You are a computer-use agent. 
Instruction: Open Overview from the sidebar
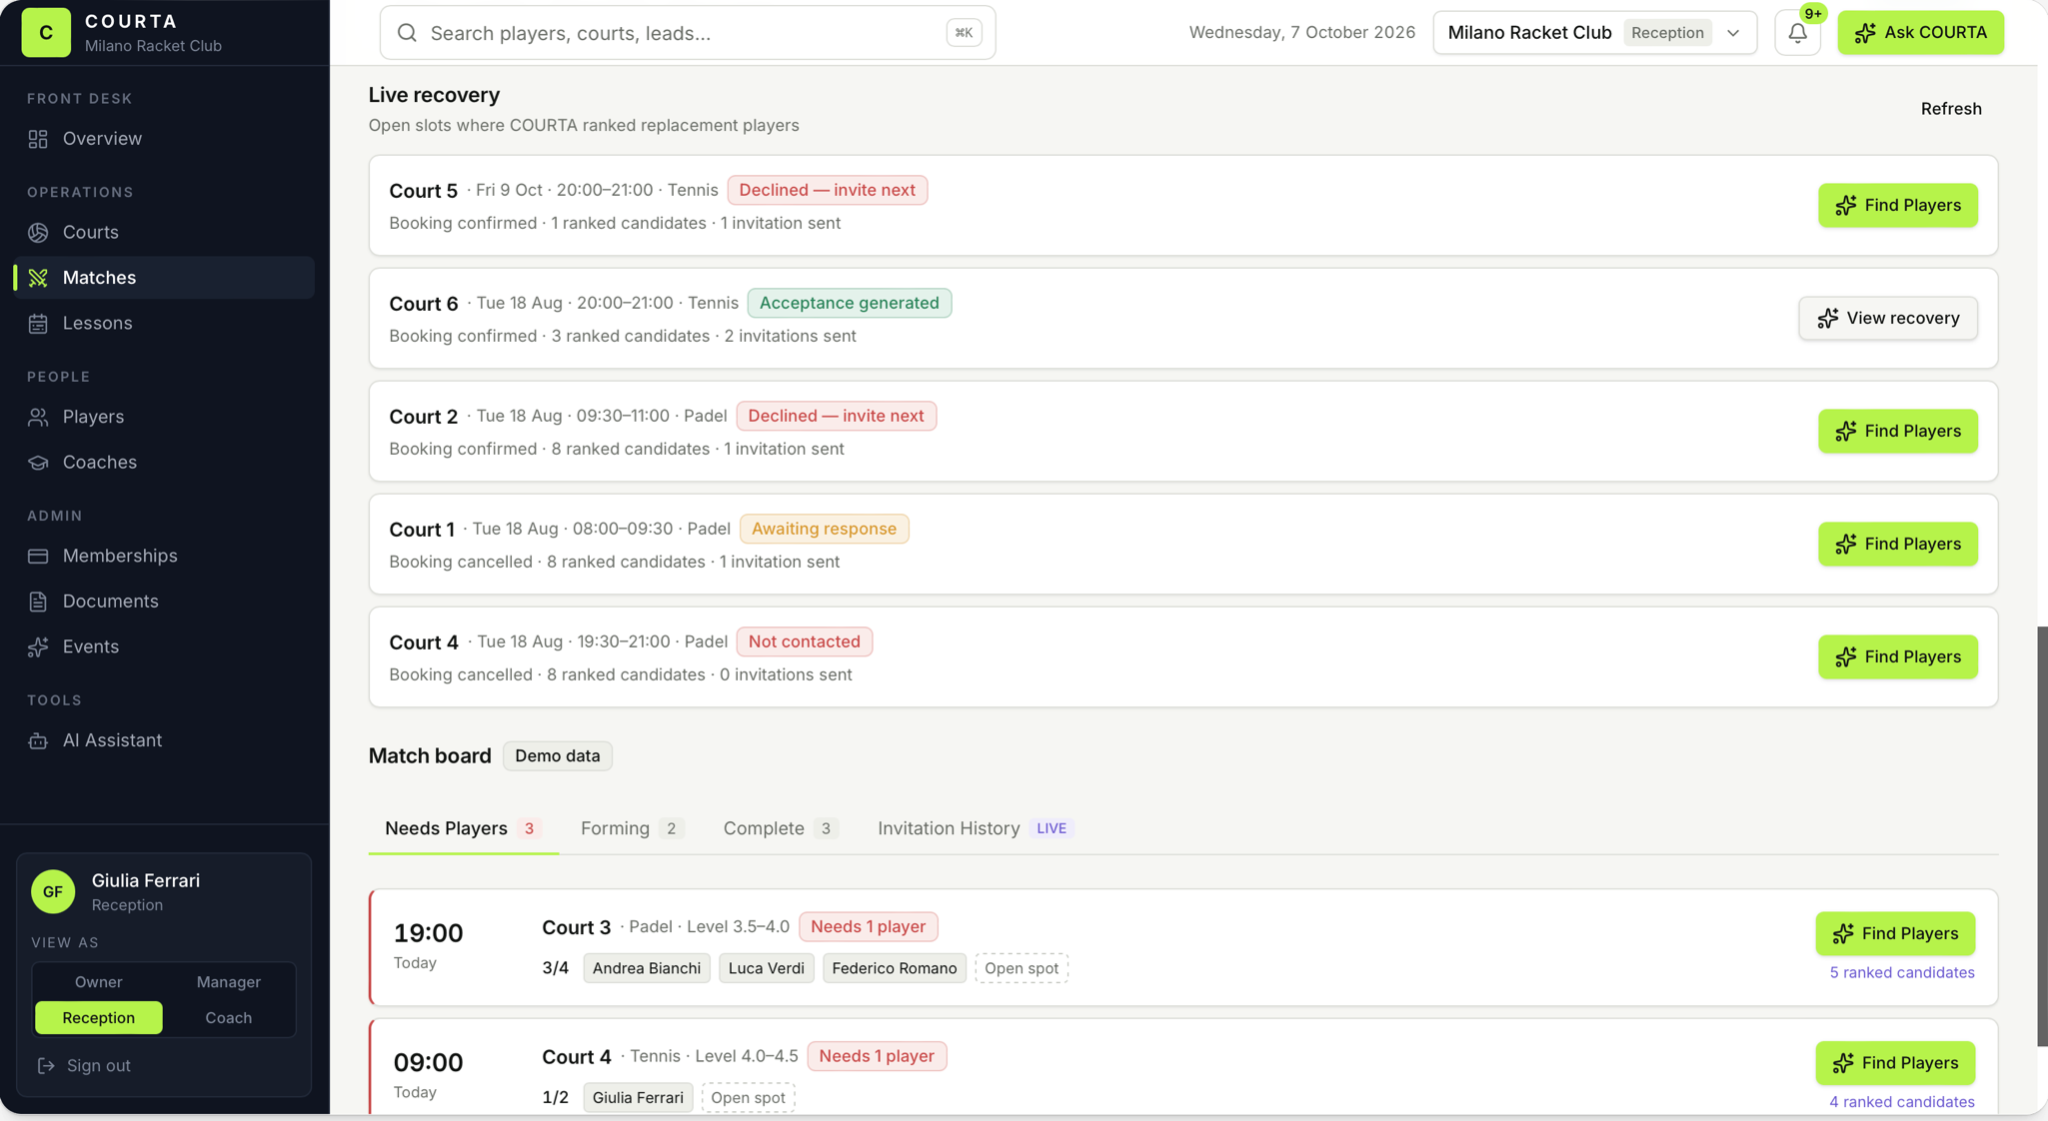pos(164,139)
